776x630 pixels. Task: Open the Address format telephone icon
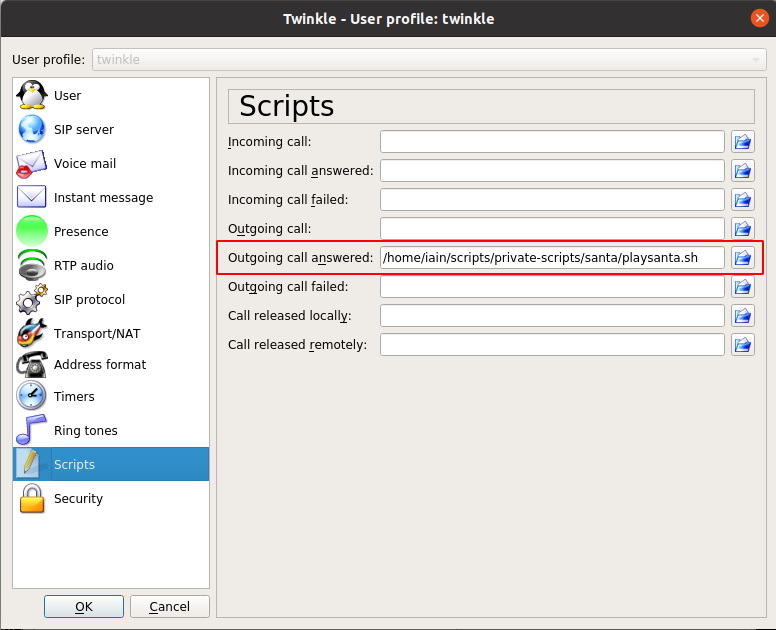32,364
